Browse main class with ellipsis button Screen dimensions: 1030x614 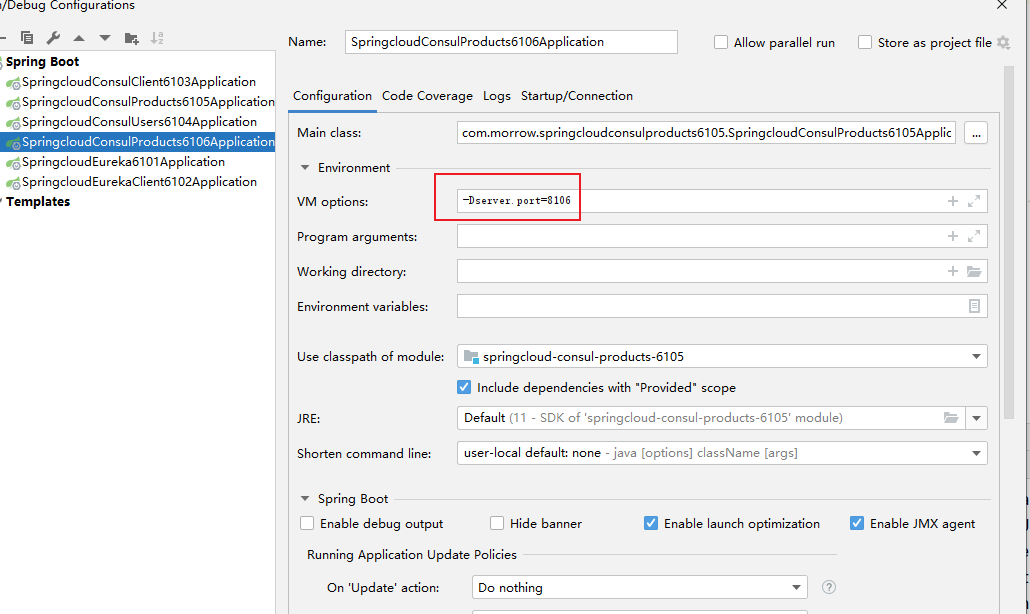tap(976, 133)
